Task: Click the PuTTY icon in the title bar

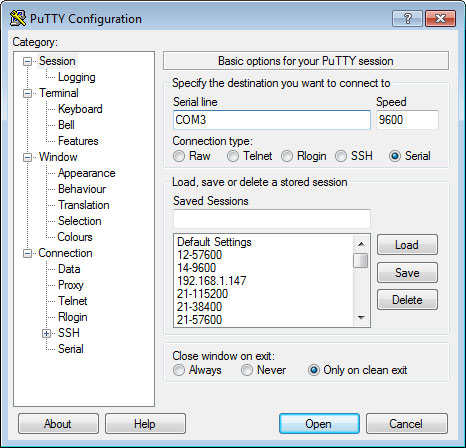Action: pos(18,18)
